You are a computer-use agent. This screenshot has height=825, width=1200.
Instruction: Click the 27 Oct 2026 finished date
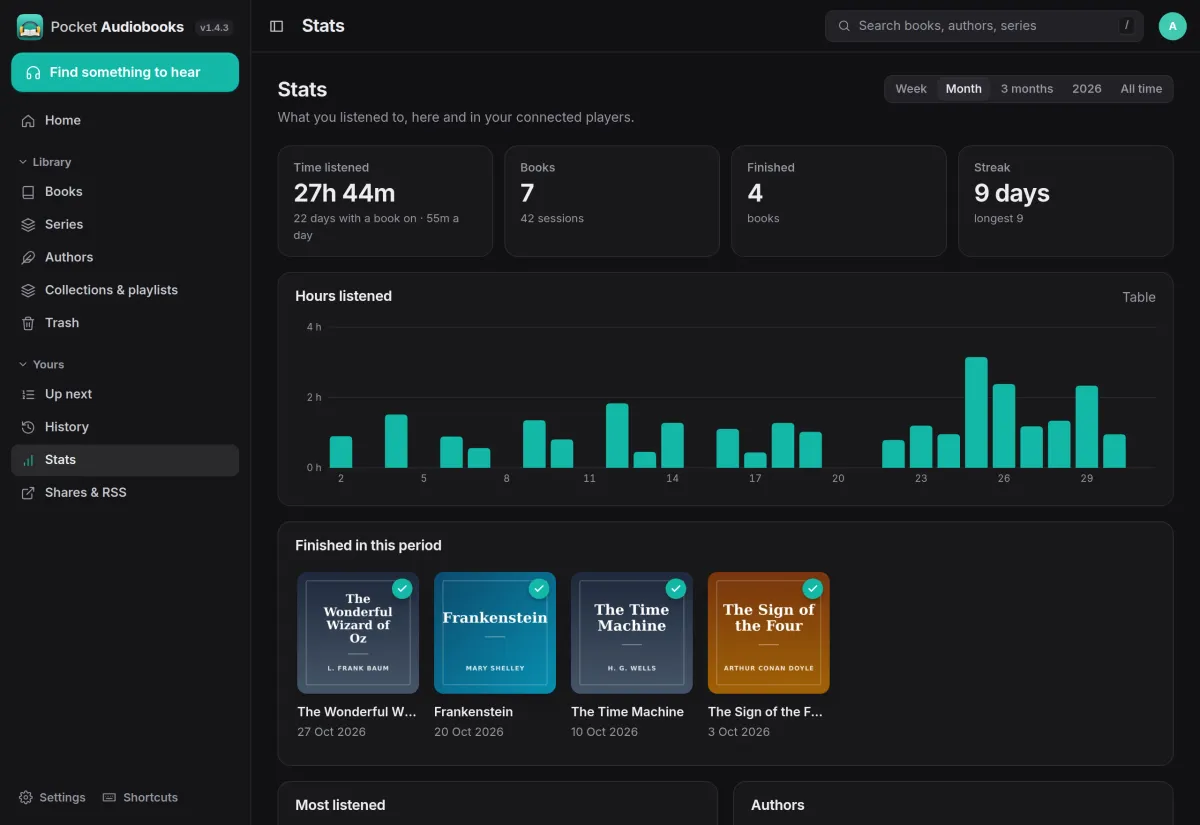coord(332,732)
